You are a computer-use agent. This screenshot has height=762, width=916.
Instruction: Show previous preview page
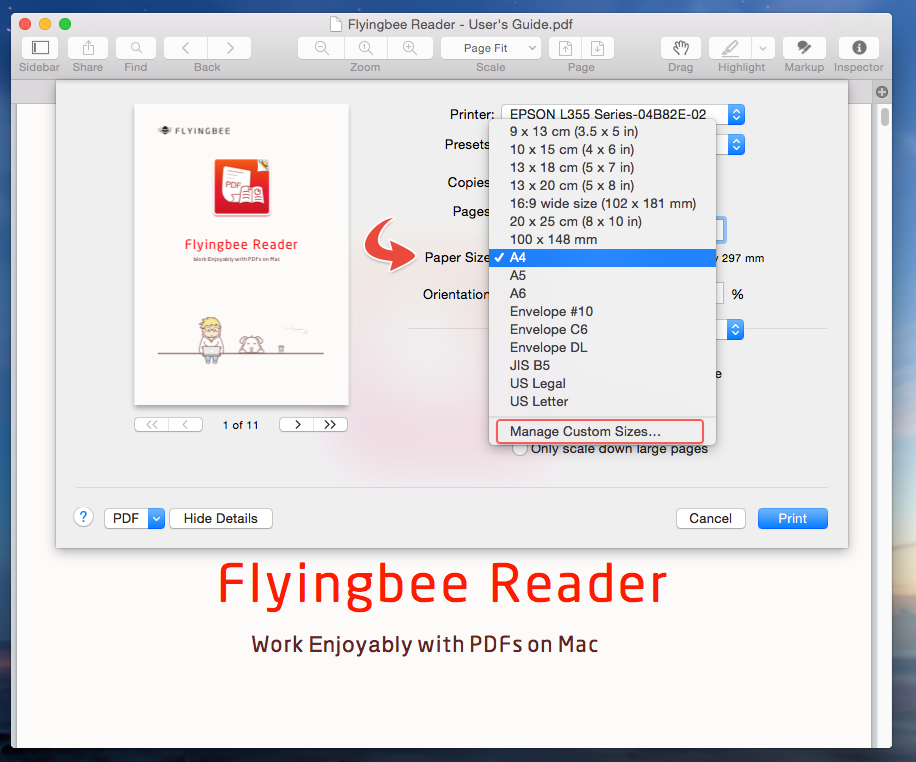(x=185, y=425)
